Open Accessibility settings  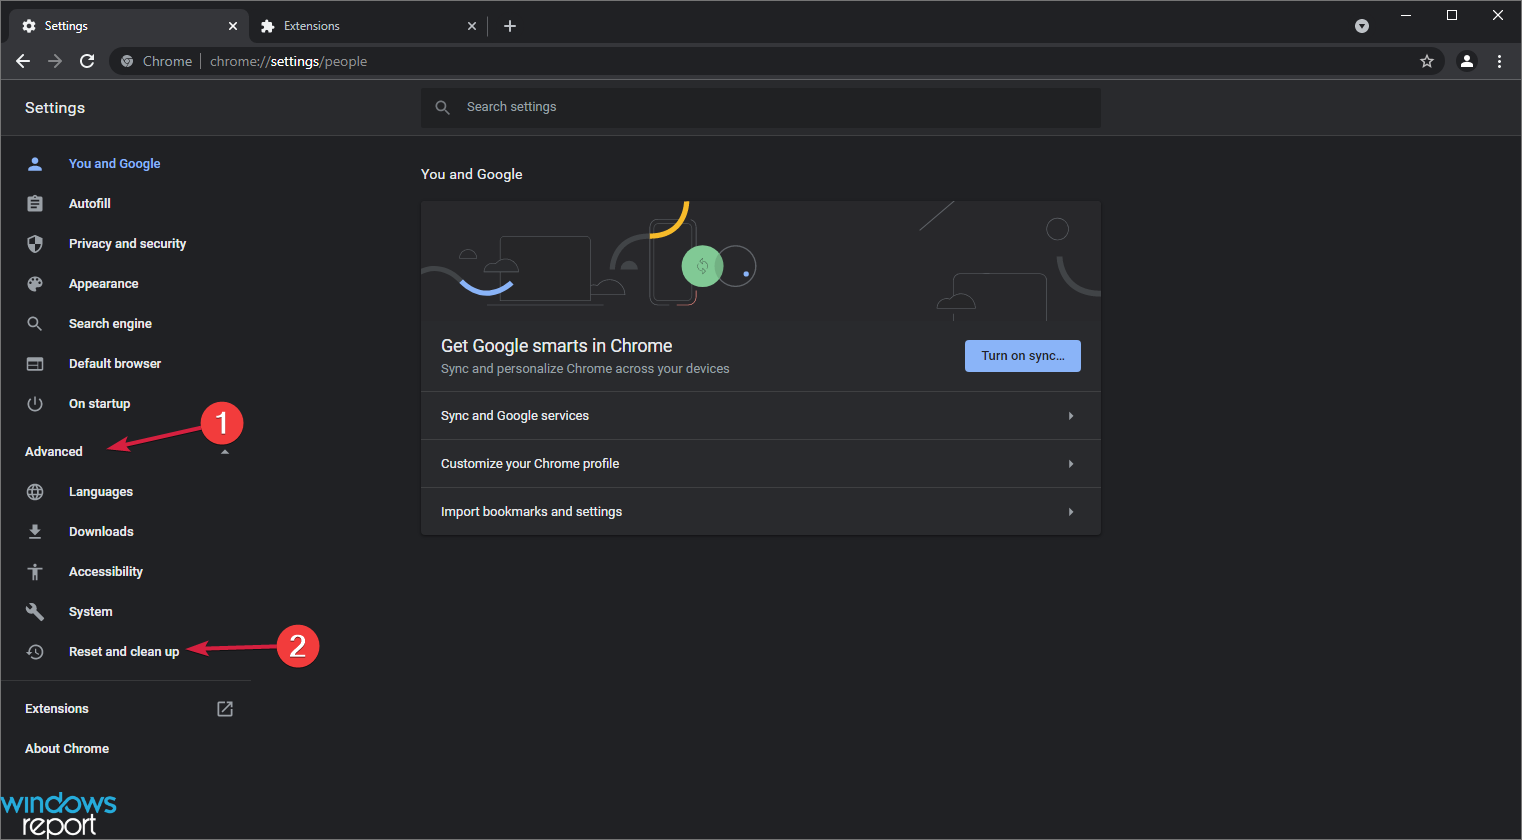click(x=105, y=571)
